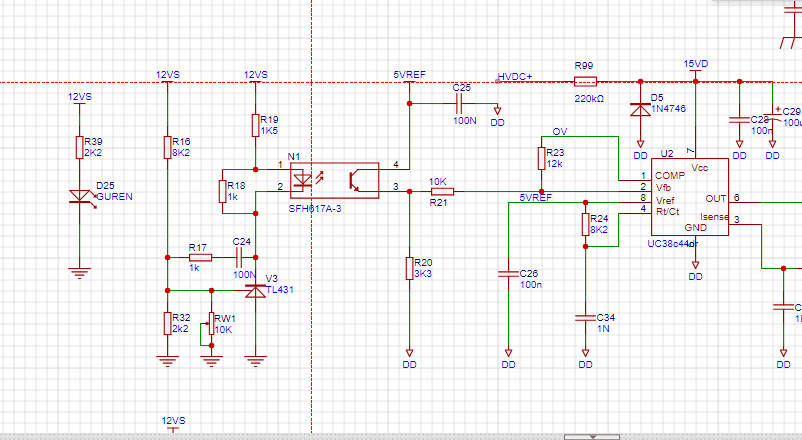Select the DD ground symbol below R20
The image size is (802, 440).
(x=409, y=353)
